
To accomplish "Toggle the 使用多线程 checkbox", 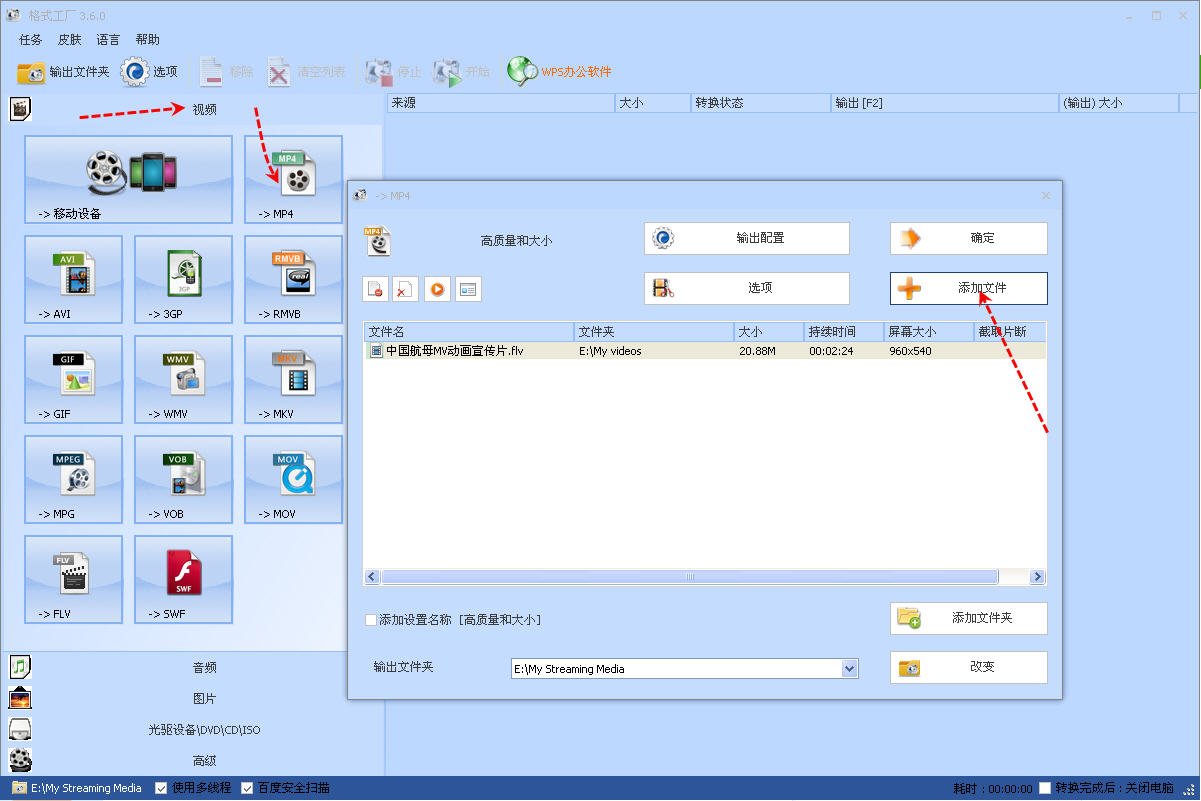I will pos(161,788).
